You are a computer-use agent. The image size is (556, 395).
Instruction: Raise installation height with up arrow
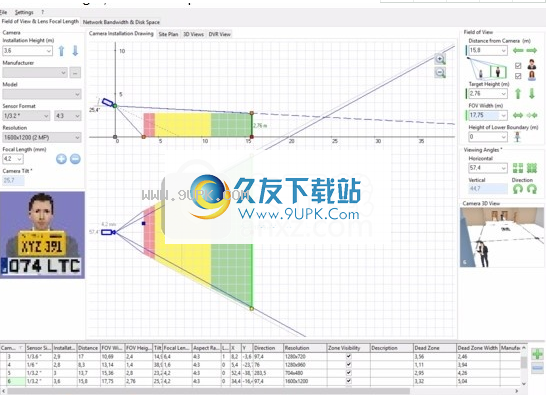click(x=61, y=51)
